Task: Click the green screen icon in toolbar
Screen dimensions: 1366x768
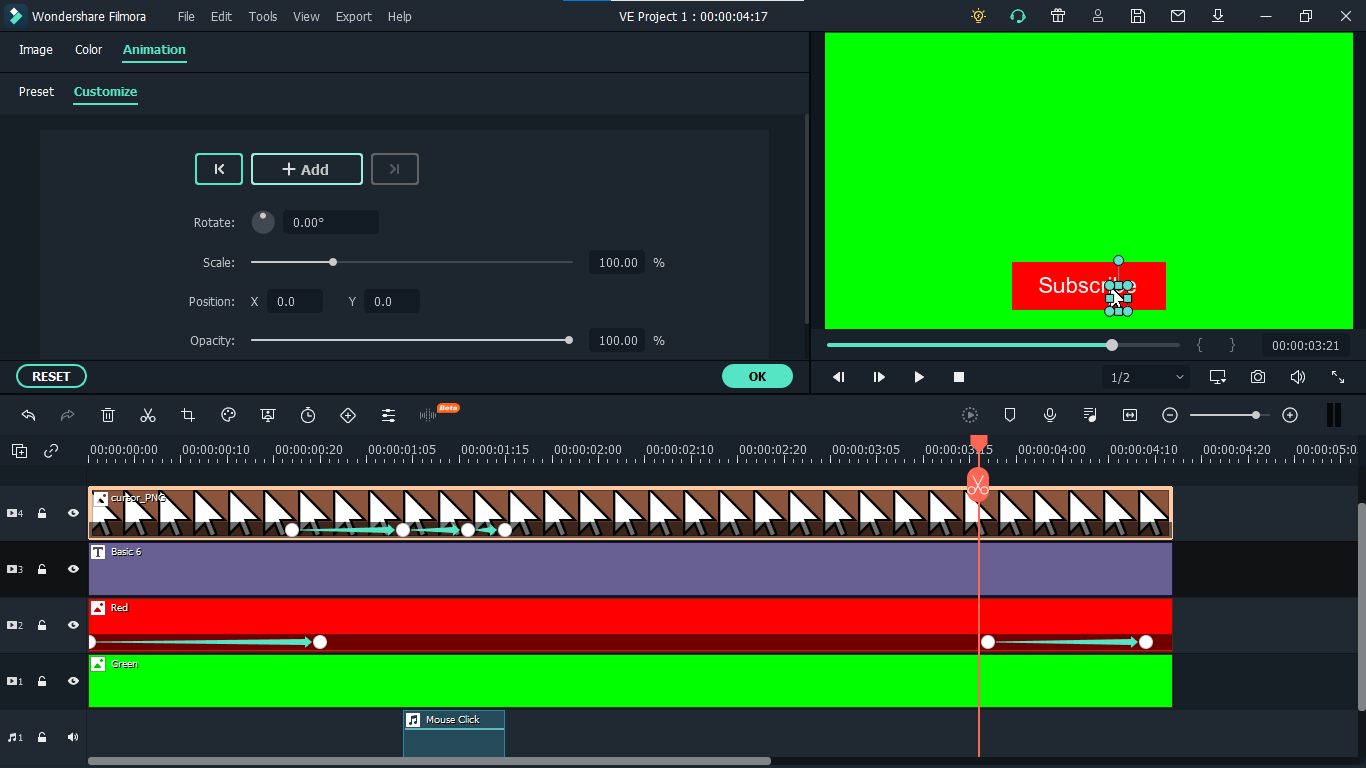Action: [x=268, y=415]
